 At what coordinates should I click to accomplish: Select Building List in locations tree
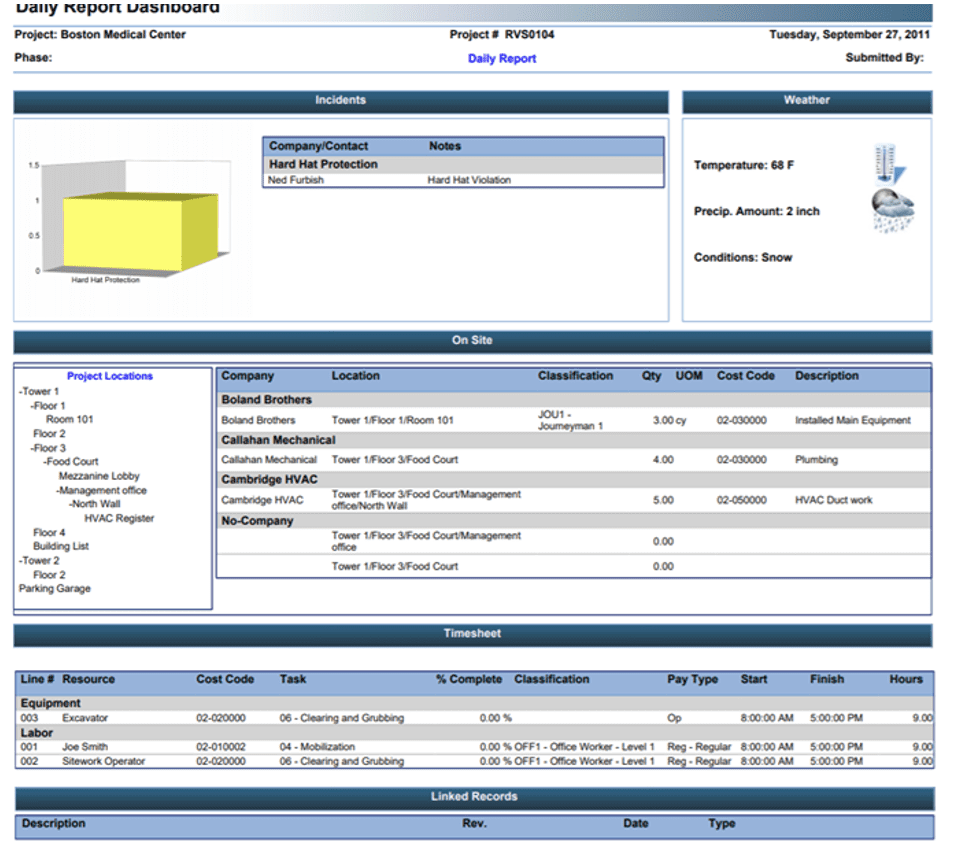pos(61,546)
